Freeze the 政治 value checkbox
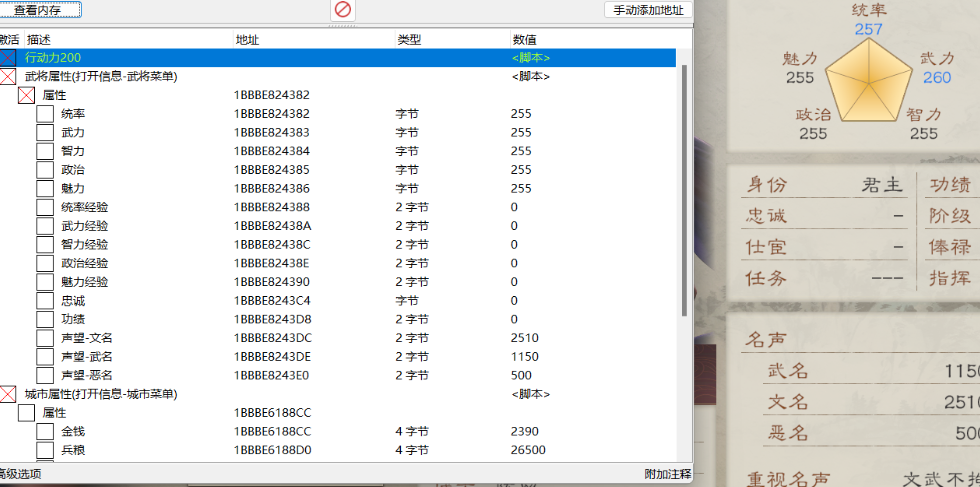The width and height of the screenshot is (980, 487). click(45, 170)
